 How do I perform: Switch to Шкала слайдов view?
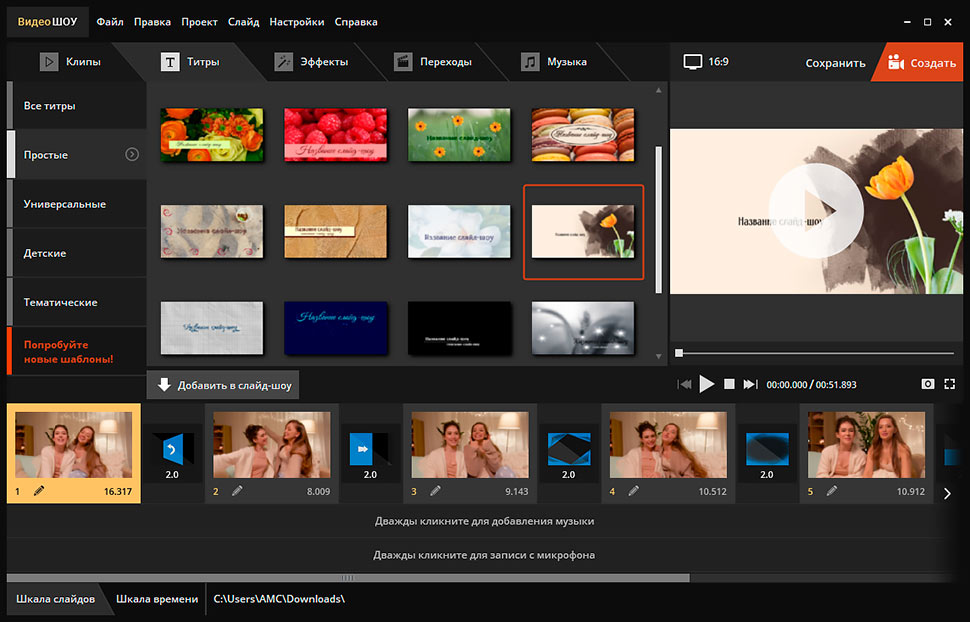pyautogui.click(x=55, y=599)
